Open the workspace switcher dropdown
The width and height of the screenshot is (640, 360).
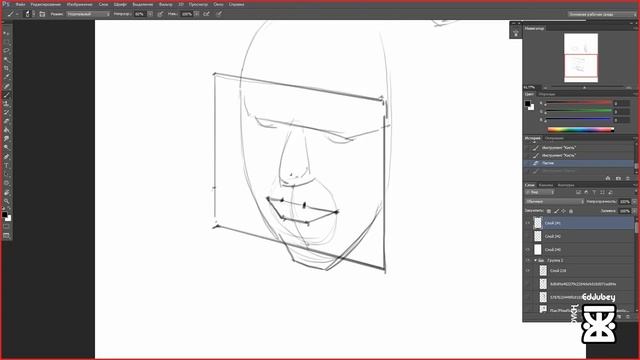point(602,14)
